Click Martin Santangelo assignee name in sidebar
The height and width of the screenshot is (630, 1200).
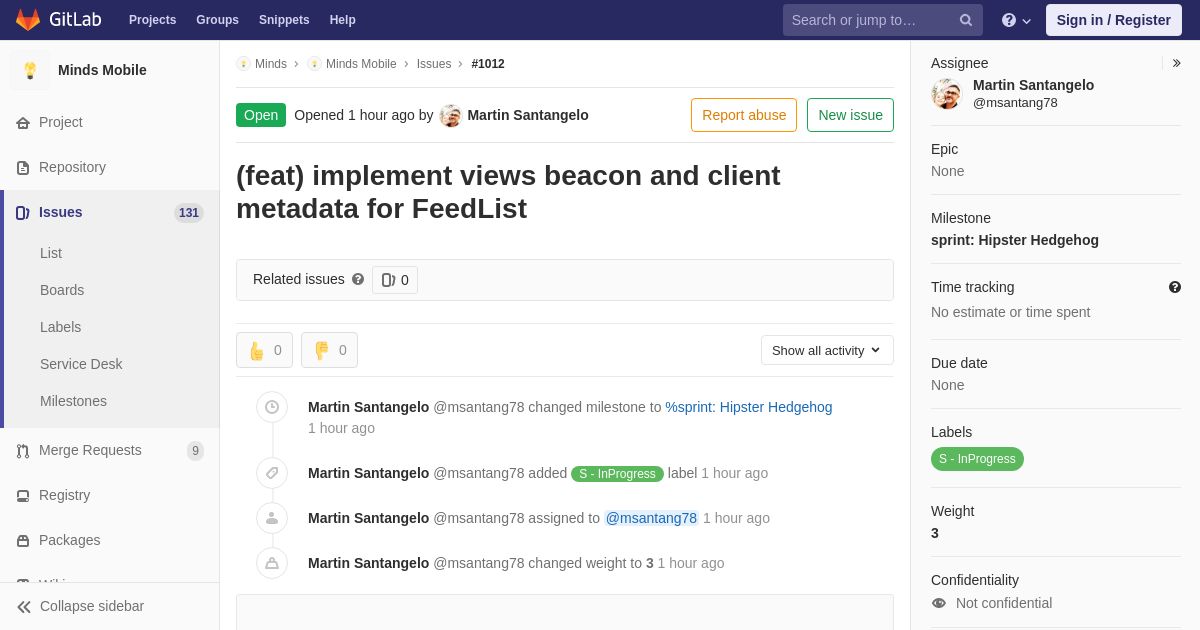point(1033,85)
